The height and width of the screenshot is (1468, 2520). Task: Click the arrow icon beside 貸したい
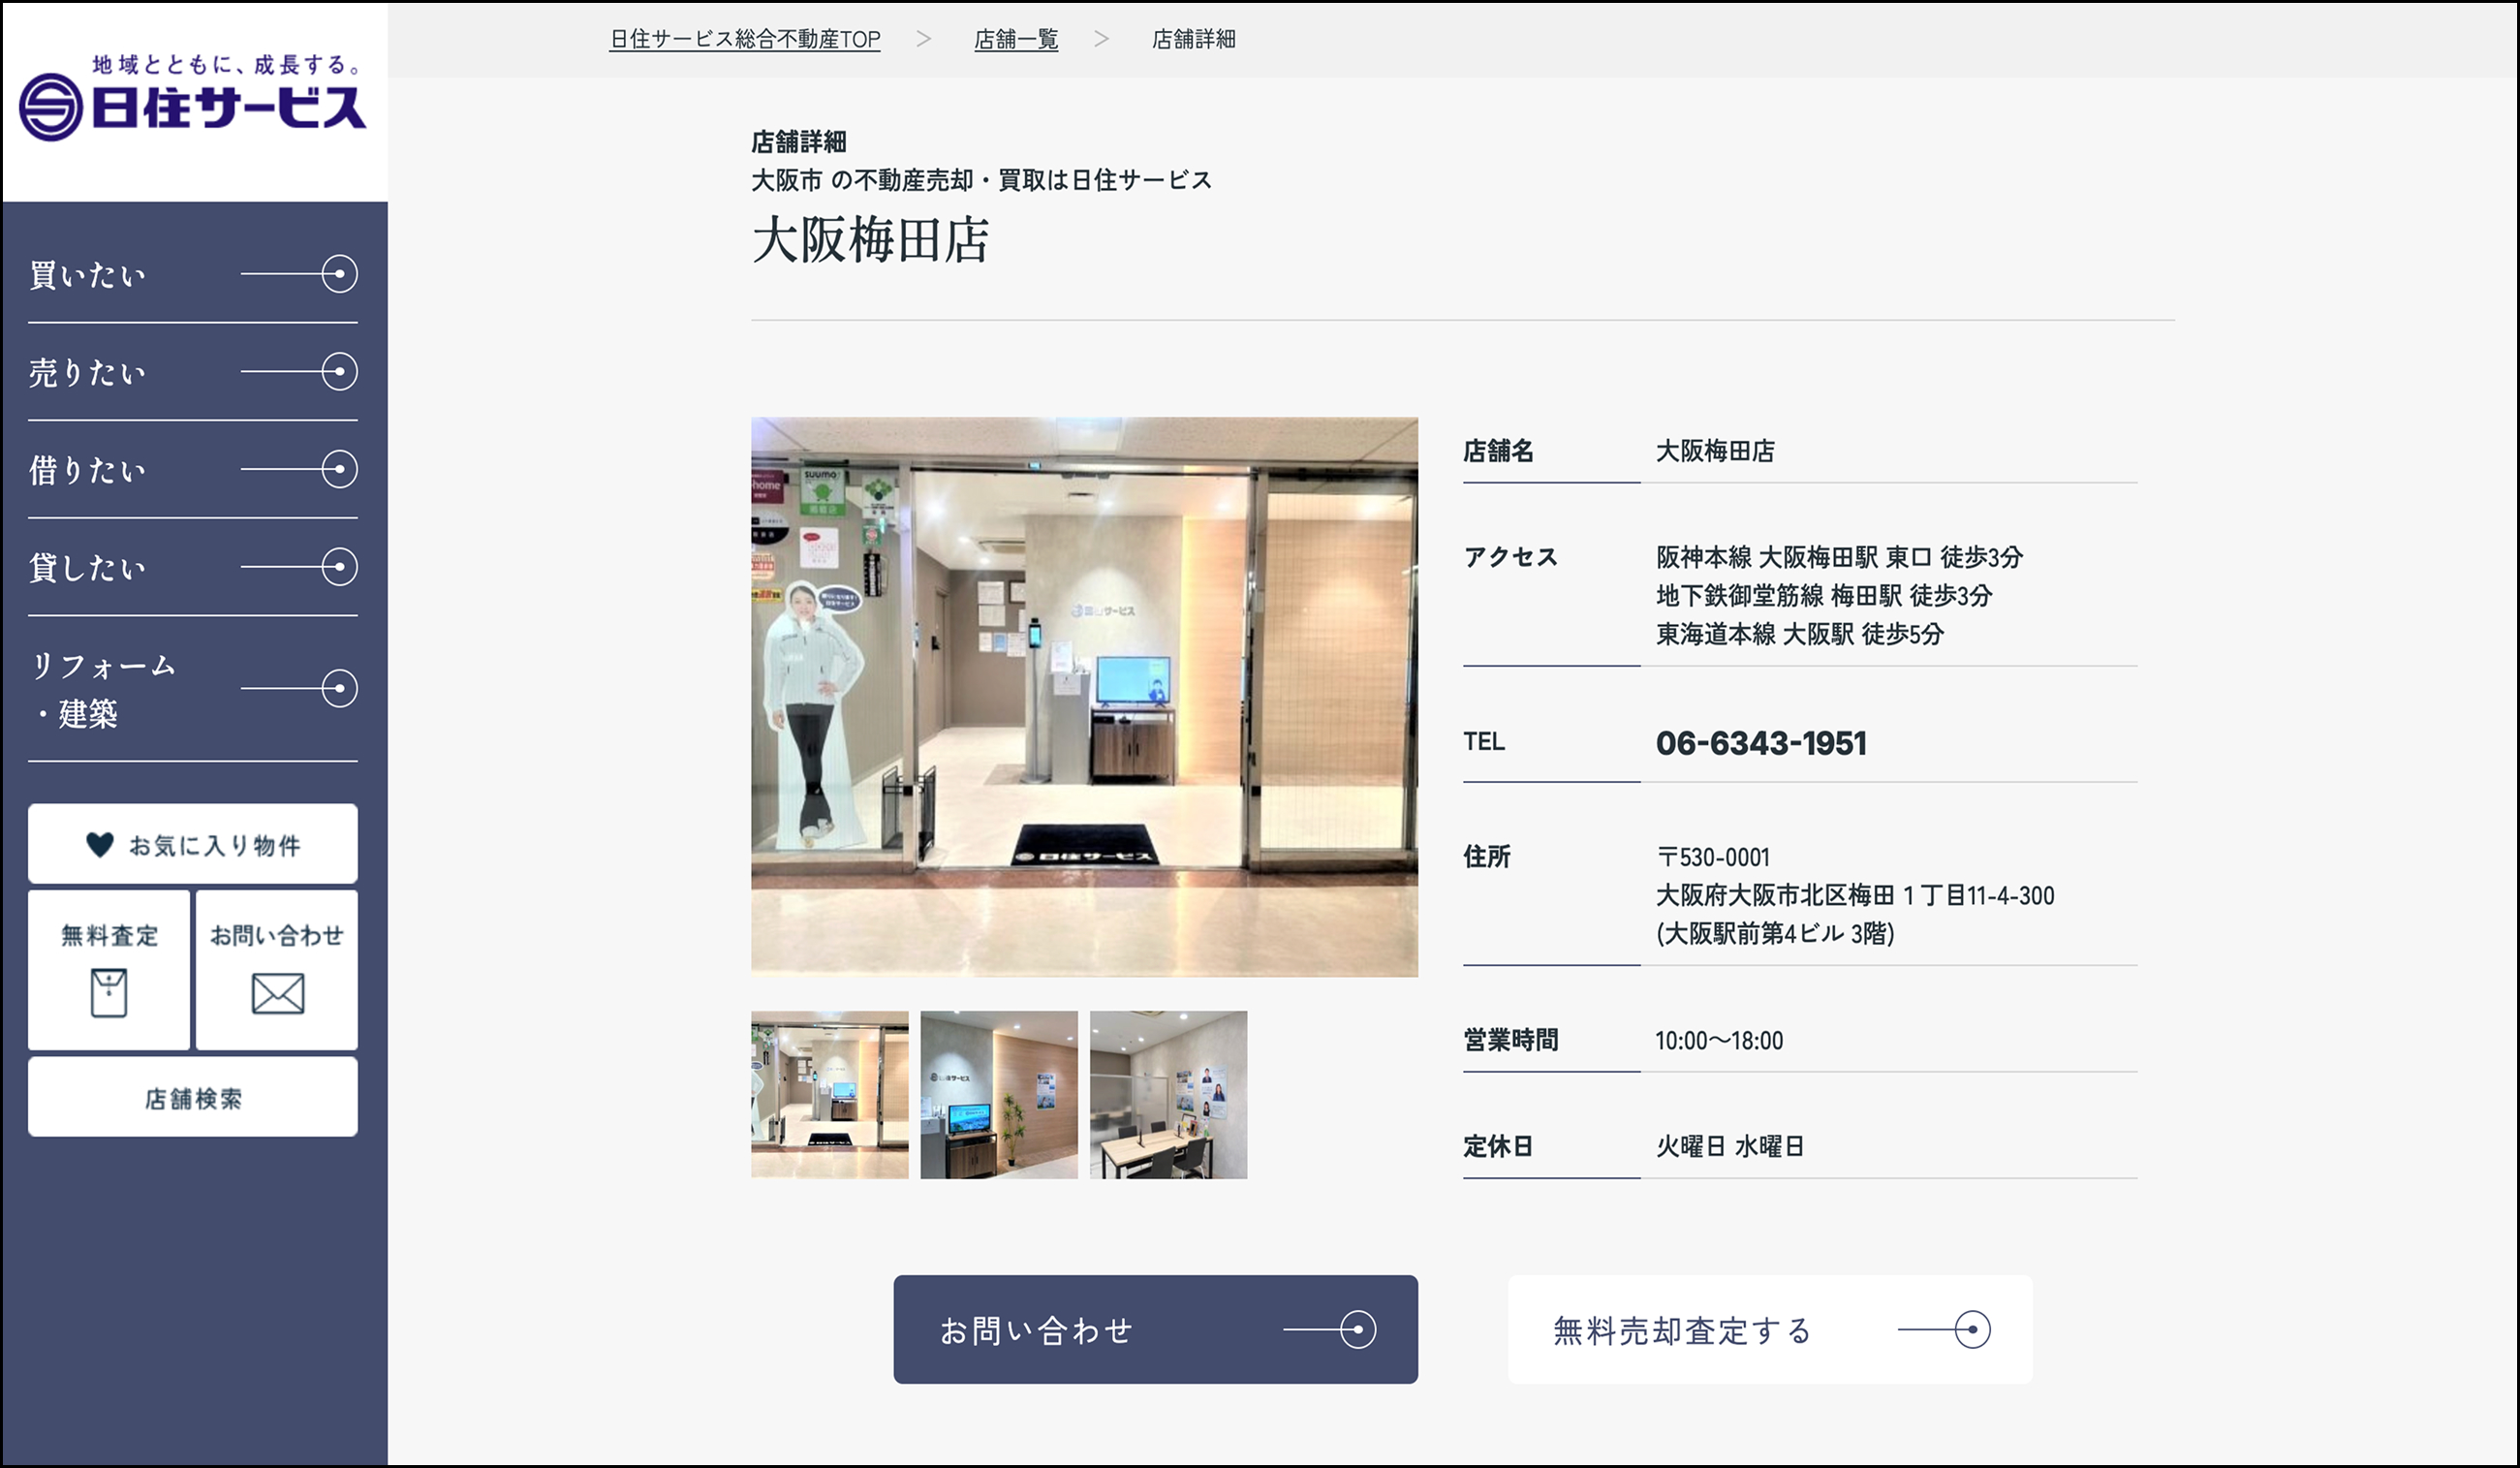coord(339,567)
